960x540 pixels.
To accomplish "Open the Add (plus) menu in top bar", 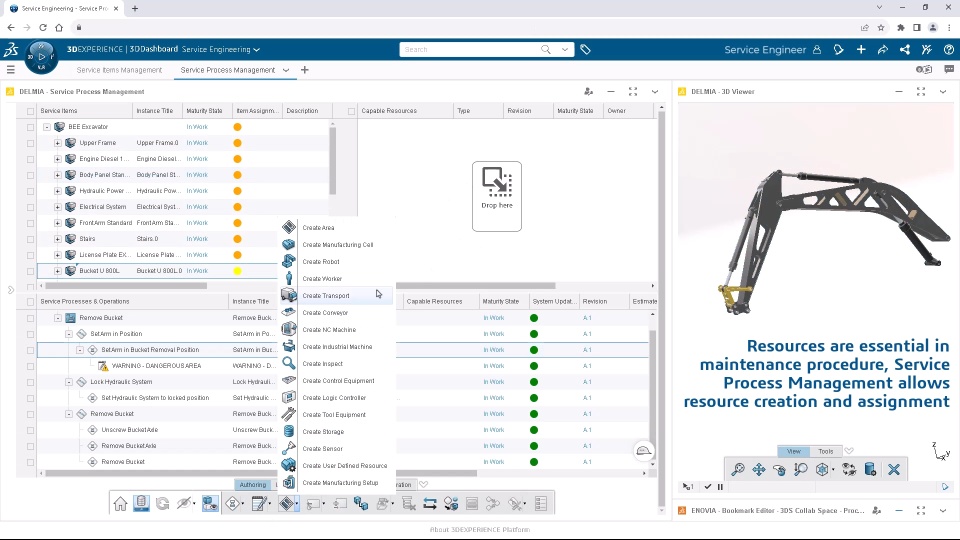I will (x=861, y=50).
